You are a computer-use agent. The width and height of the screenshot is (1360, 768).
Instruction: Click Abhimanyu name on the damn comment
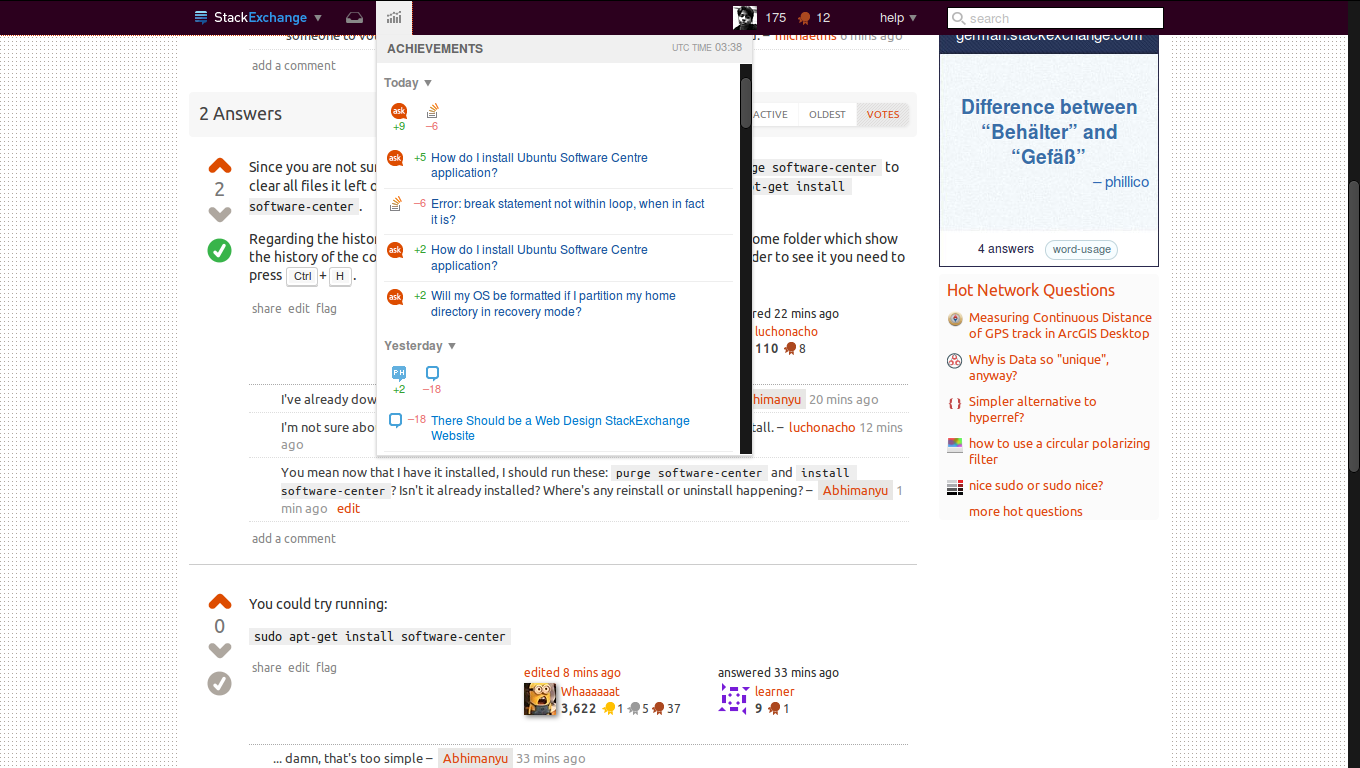click(475, 759)
